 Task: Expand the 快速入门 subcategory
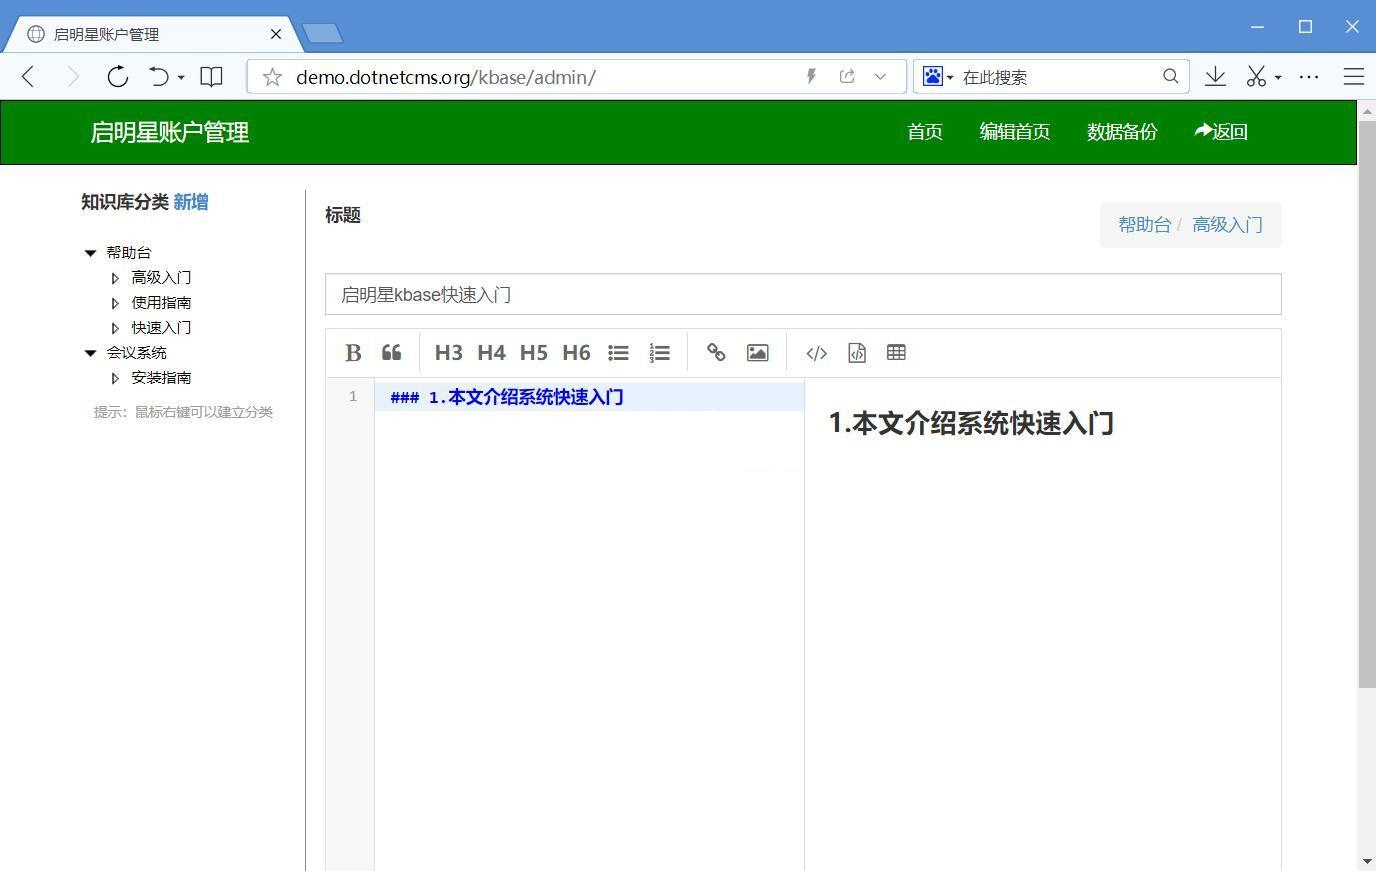point(115,327)
